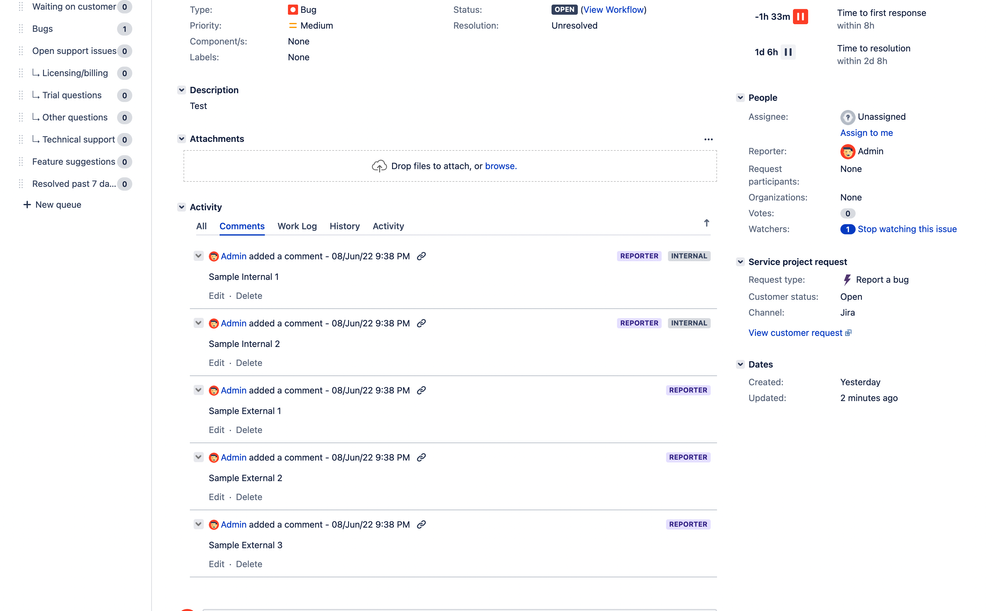This screenshot has height=611, width=998.
Task: Copy permalink of Sample Internal 2 comment
Action: coord(421,323)
